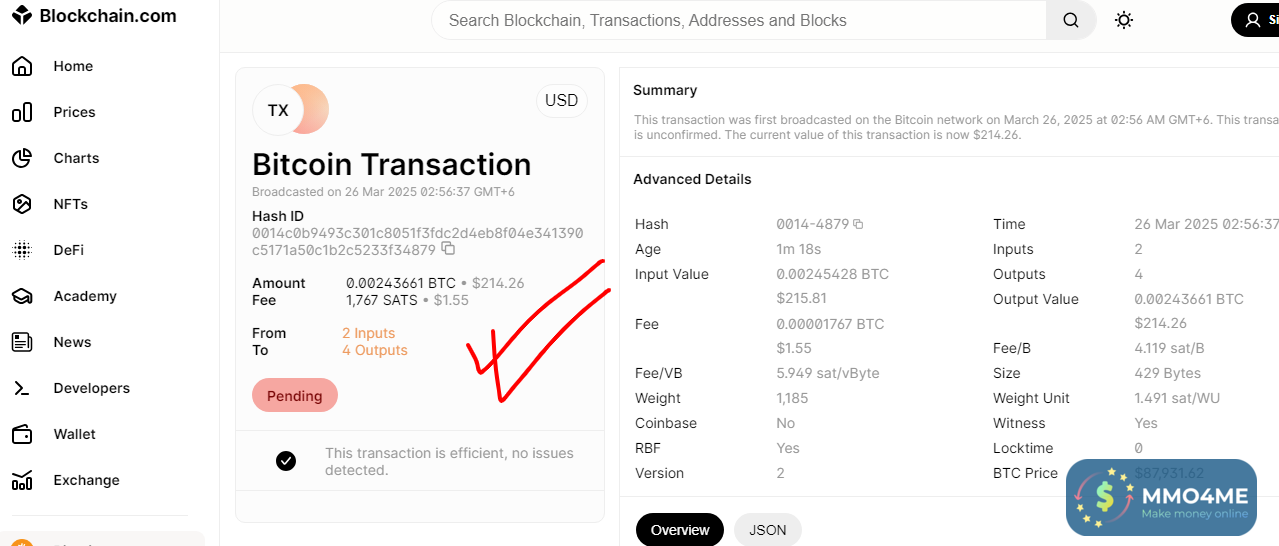The height and width of the screenshot is (546, 1279).
Task: Select the Overview tab
Action: coord(680,530)
